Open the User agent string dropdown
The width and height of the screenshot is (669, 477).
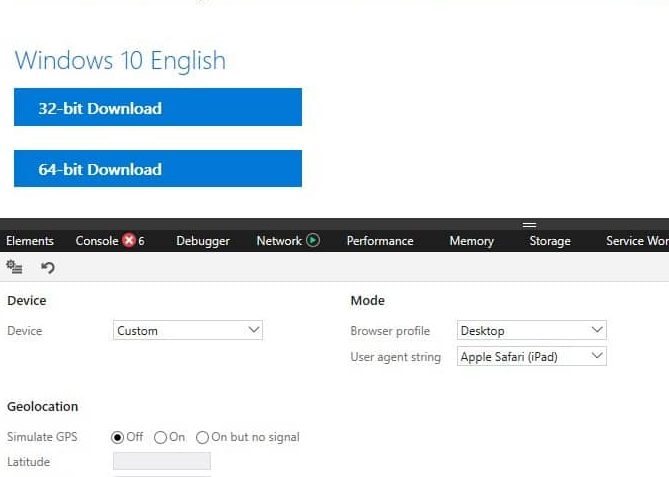531,356
